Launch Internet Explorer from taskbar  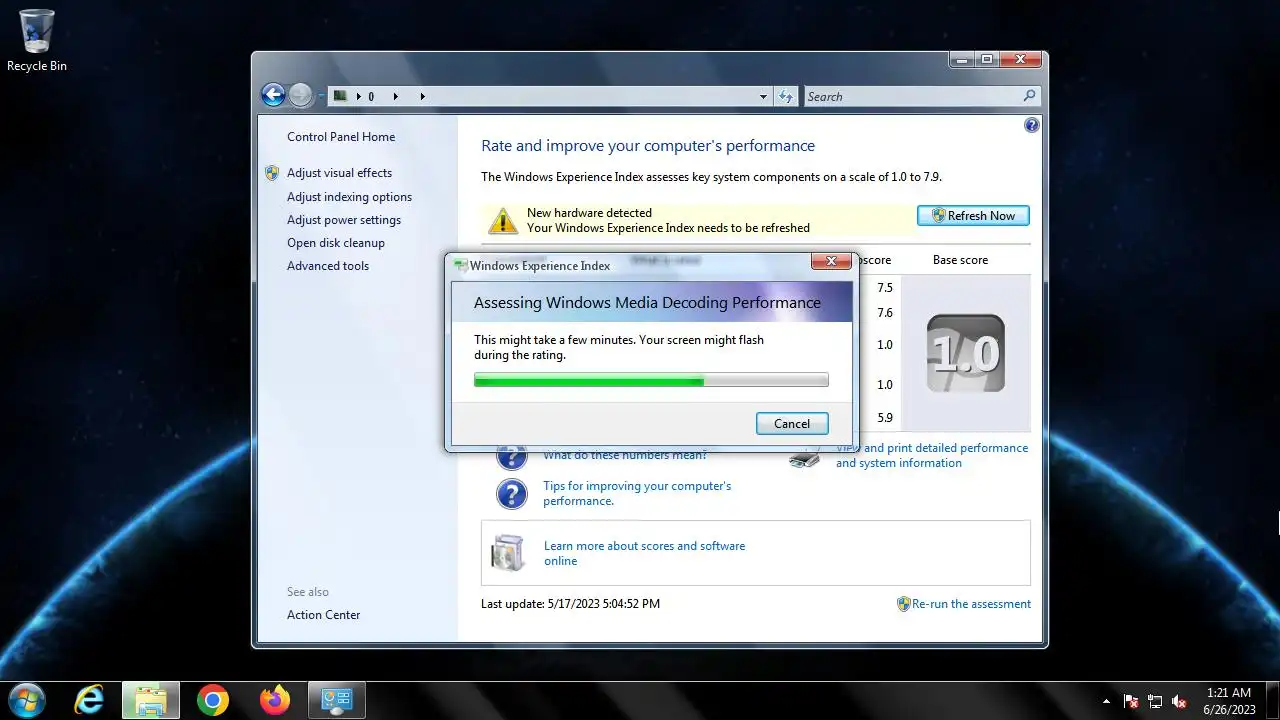pyautogui.click(x=90, y=700)
